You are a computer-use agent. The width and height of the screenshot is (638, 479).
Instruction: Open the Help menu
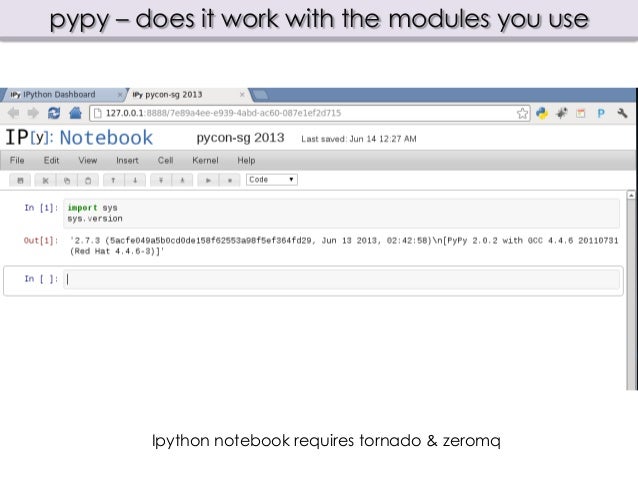coord(246,160)
